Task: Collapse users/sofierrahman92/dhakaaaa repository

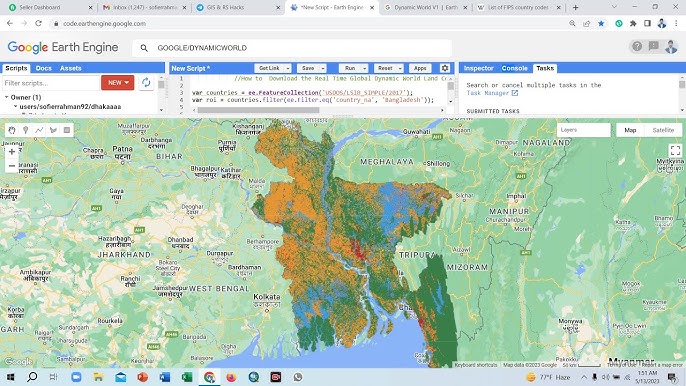Action: tap(15, 106)
